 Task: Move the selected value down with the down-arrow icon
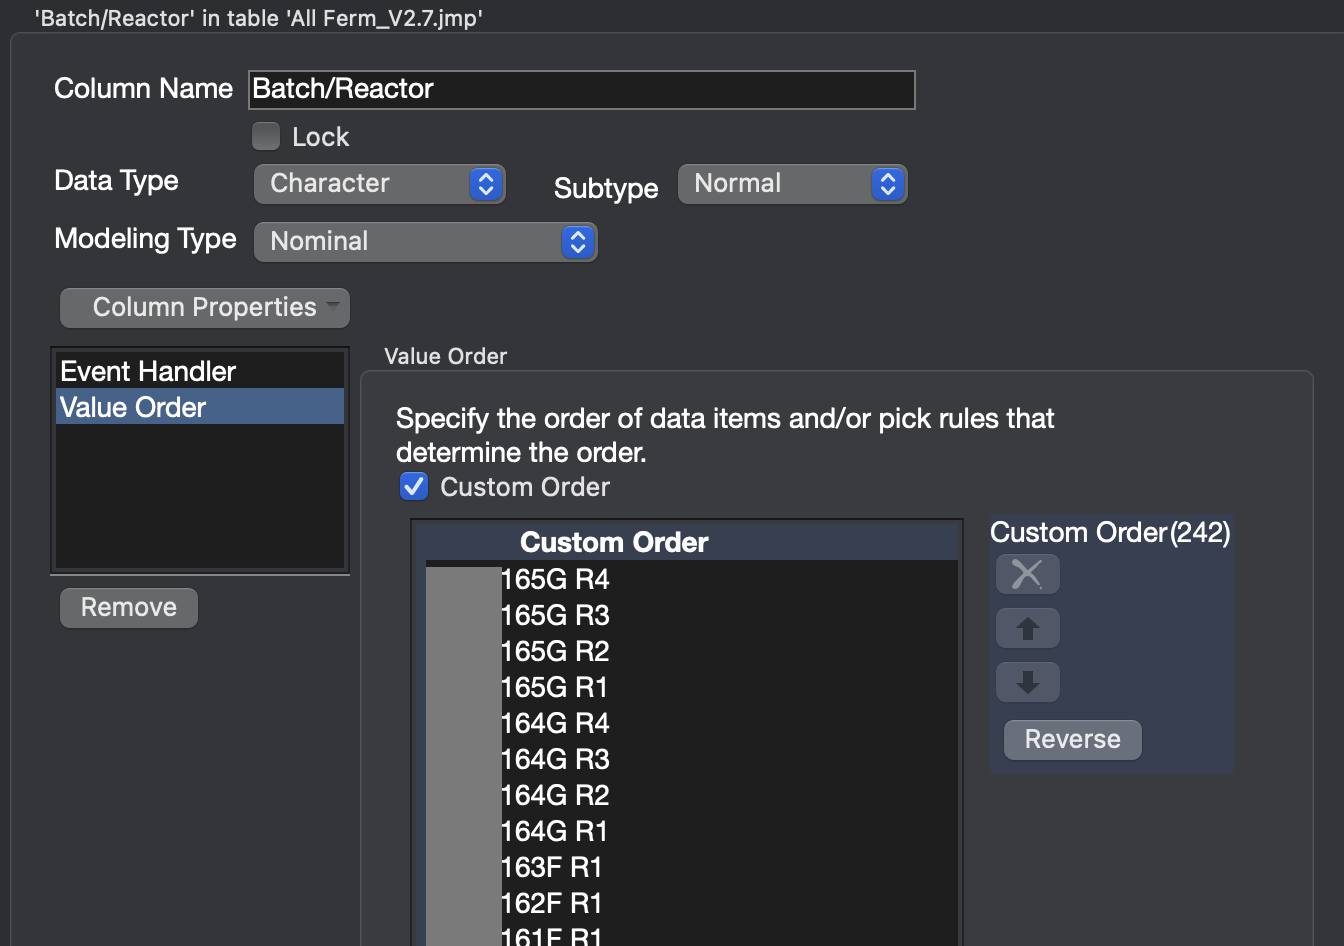coord(1027,681)
